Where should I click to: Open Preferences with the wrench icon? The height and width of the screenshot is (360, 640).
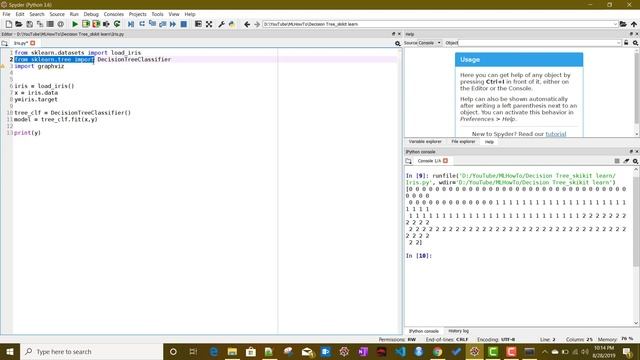tap(221, 24)
